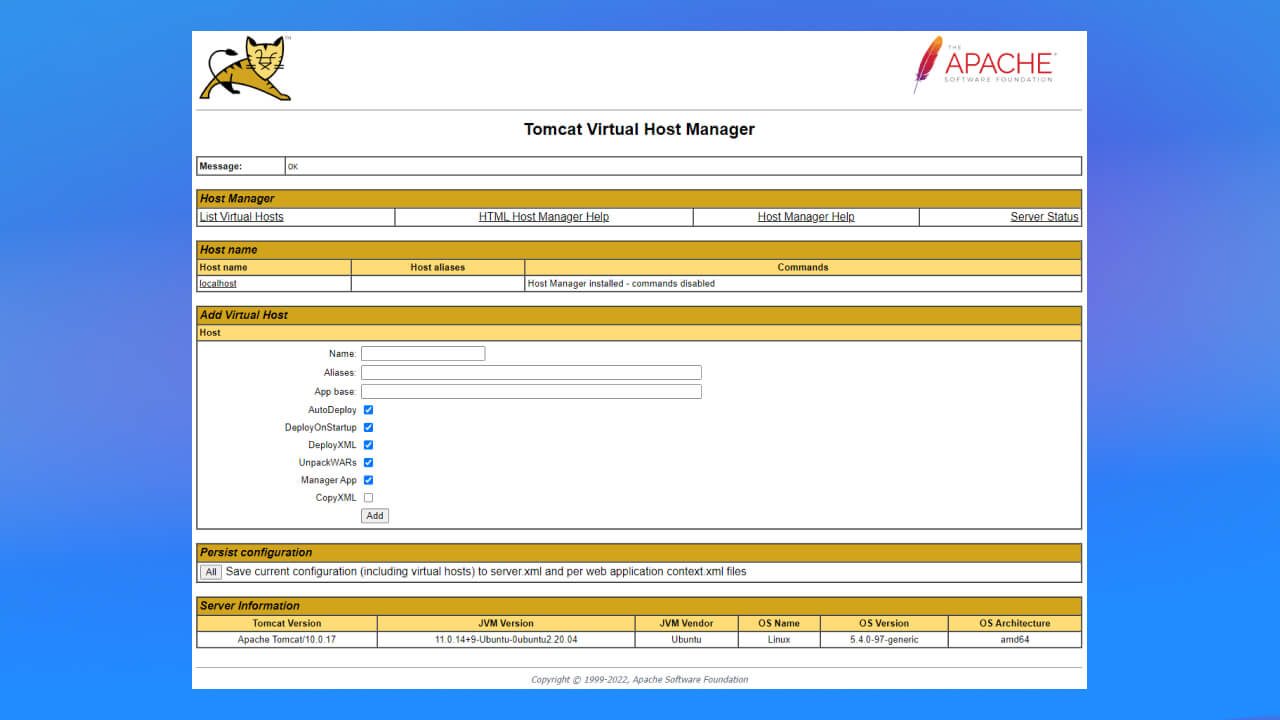Focus the App base input field
The height and width of the screenshot is (720, 1280).
(x=531, y=392)
